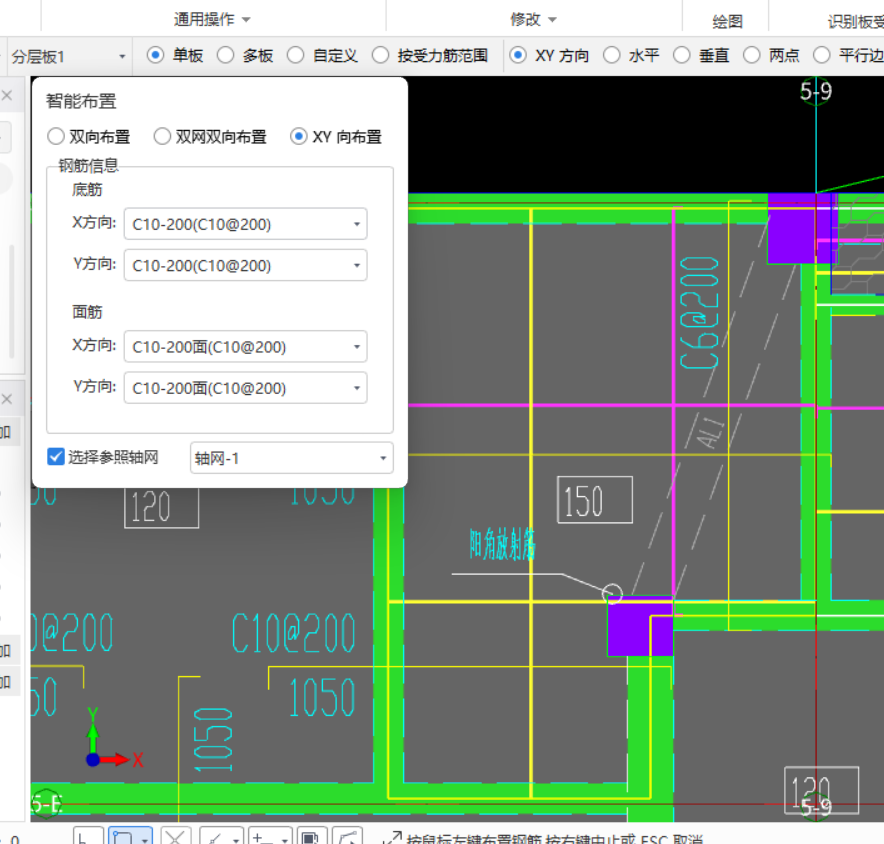884x844 pixels.
Task: Close the lower left side panel
Action: pos(7,399)
